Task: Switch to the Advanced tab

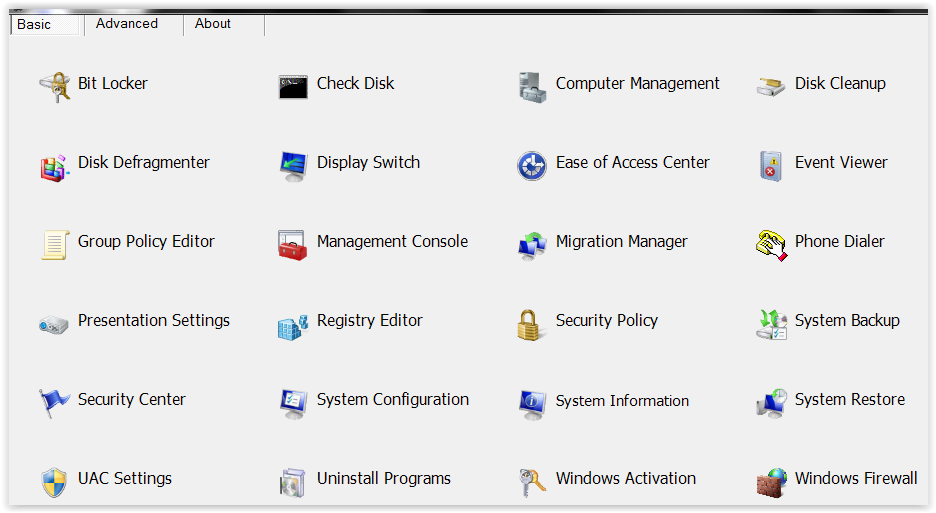Action: 127,24
